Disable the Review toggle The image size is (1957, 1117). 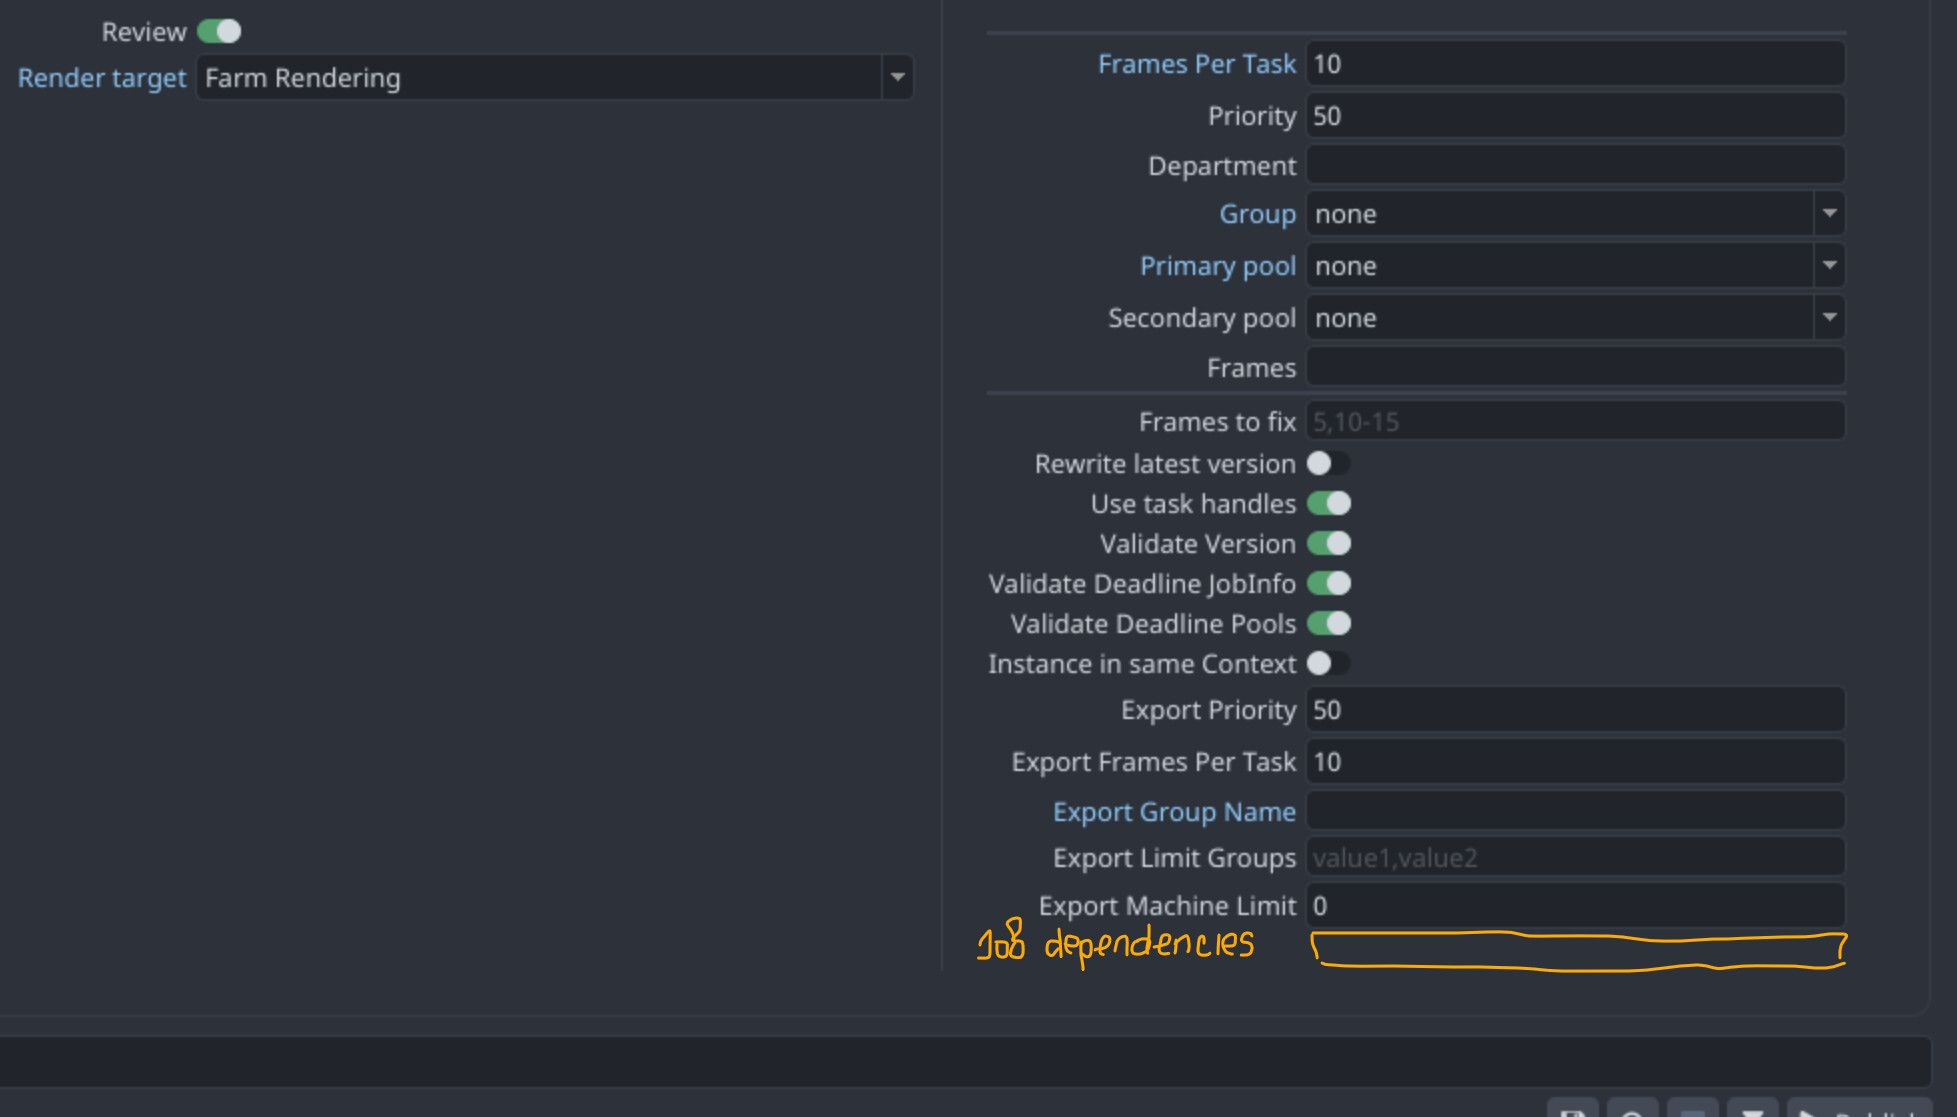[x=219, y=32]
